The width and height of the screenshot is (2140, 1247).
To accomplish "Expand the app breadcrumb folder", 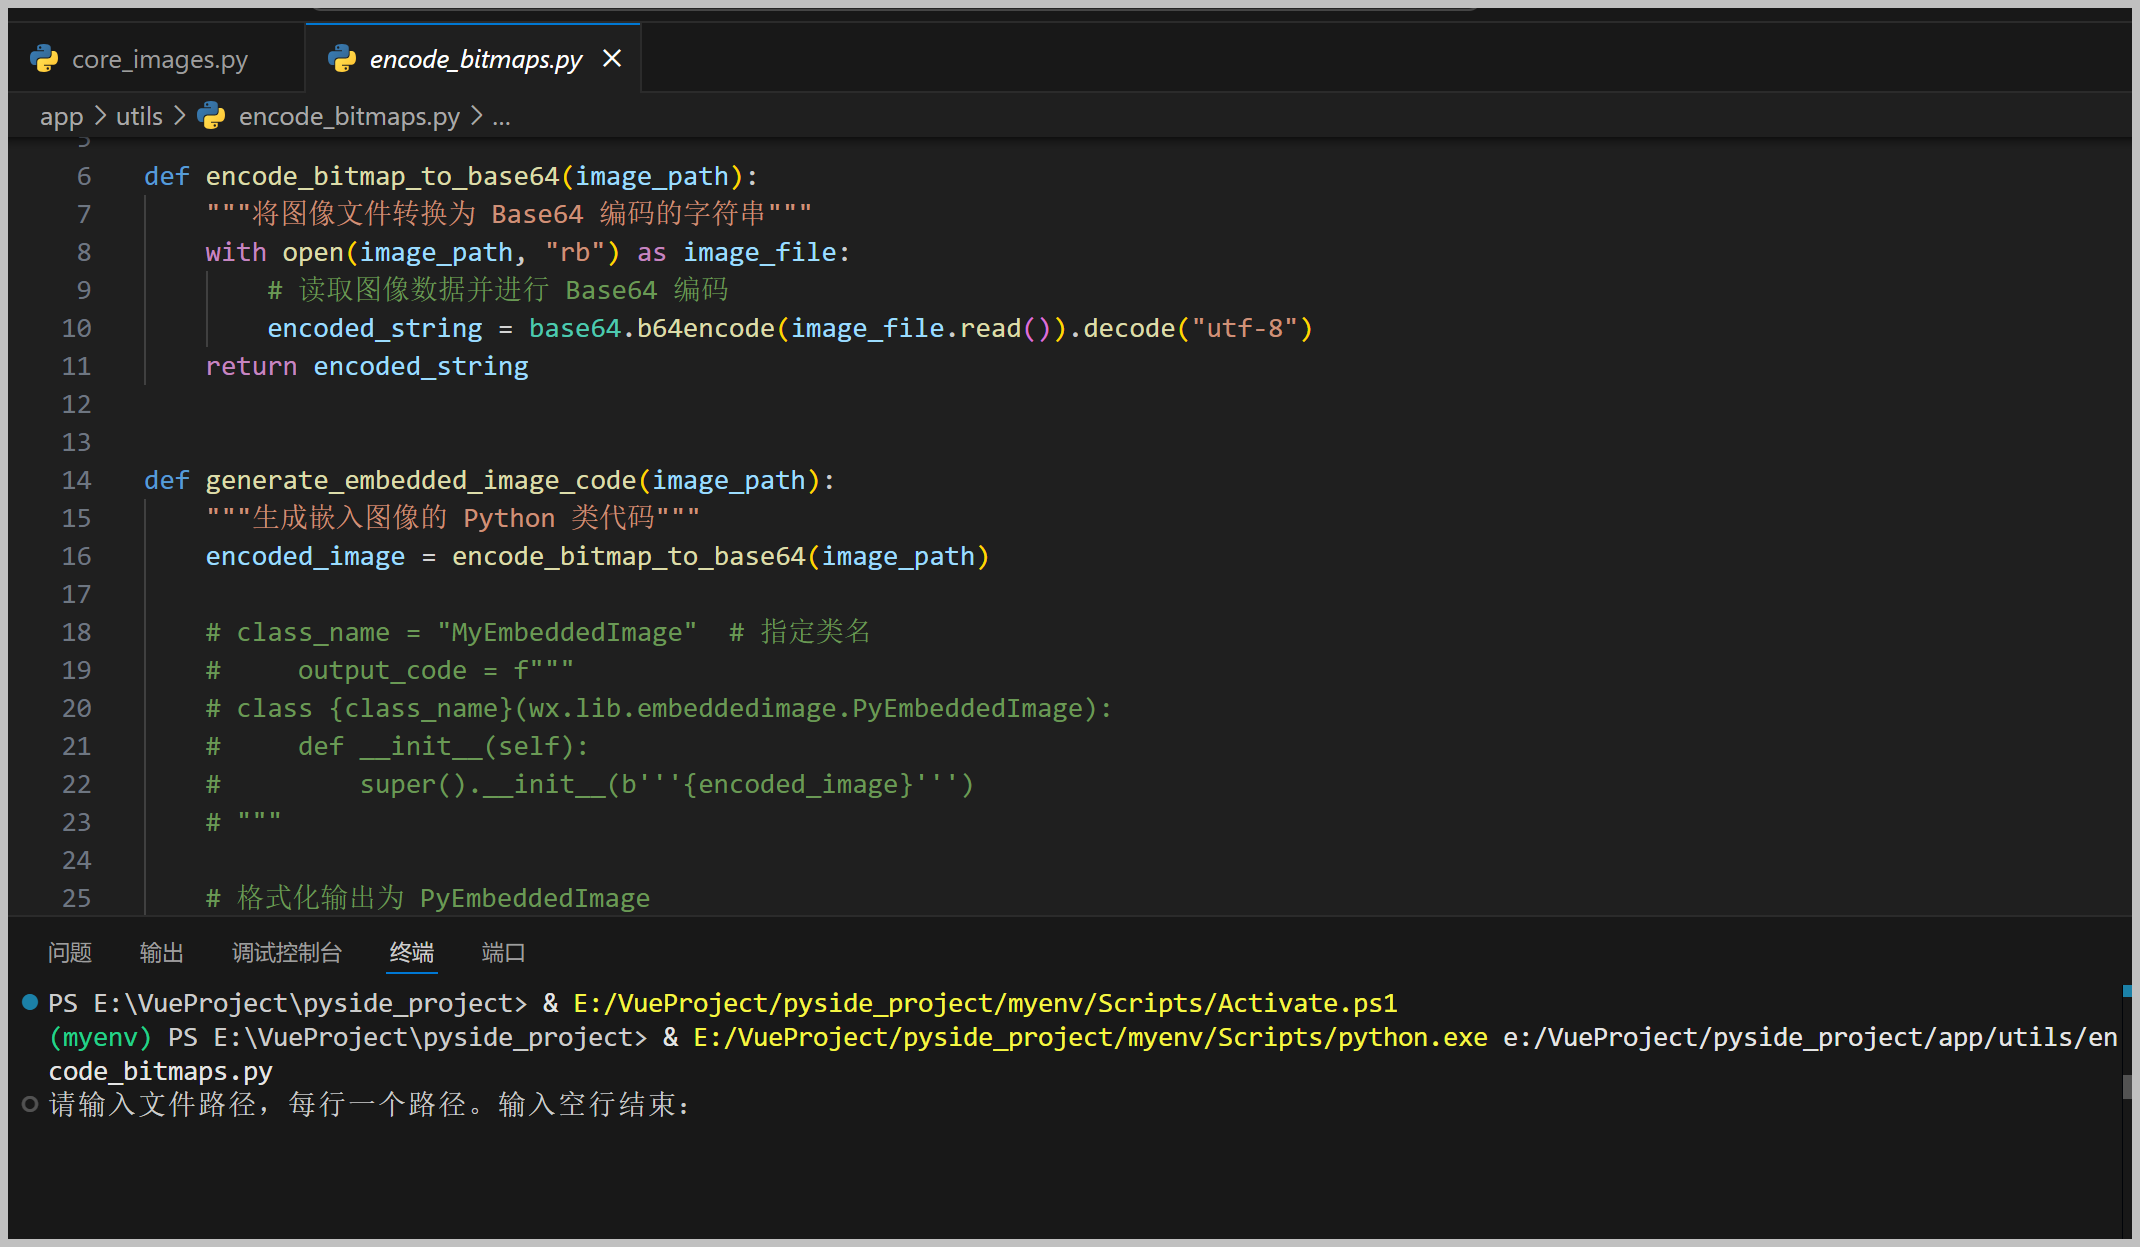I will point(61,116).
